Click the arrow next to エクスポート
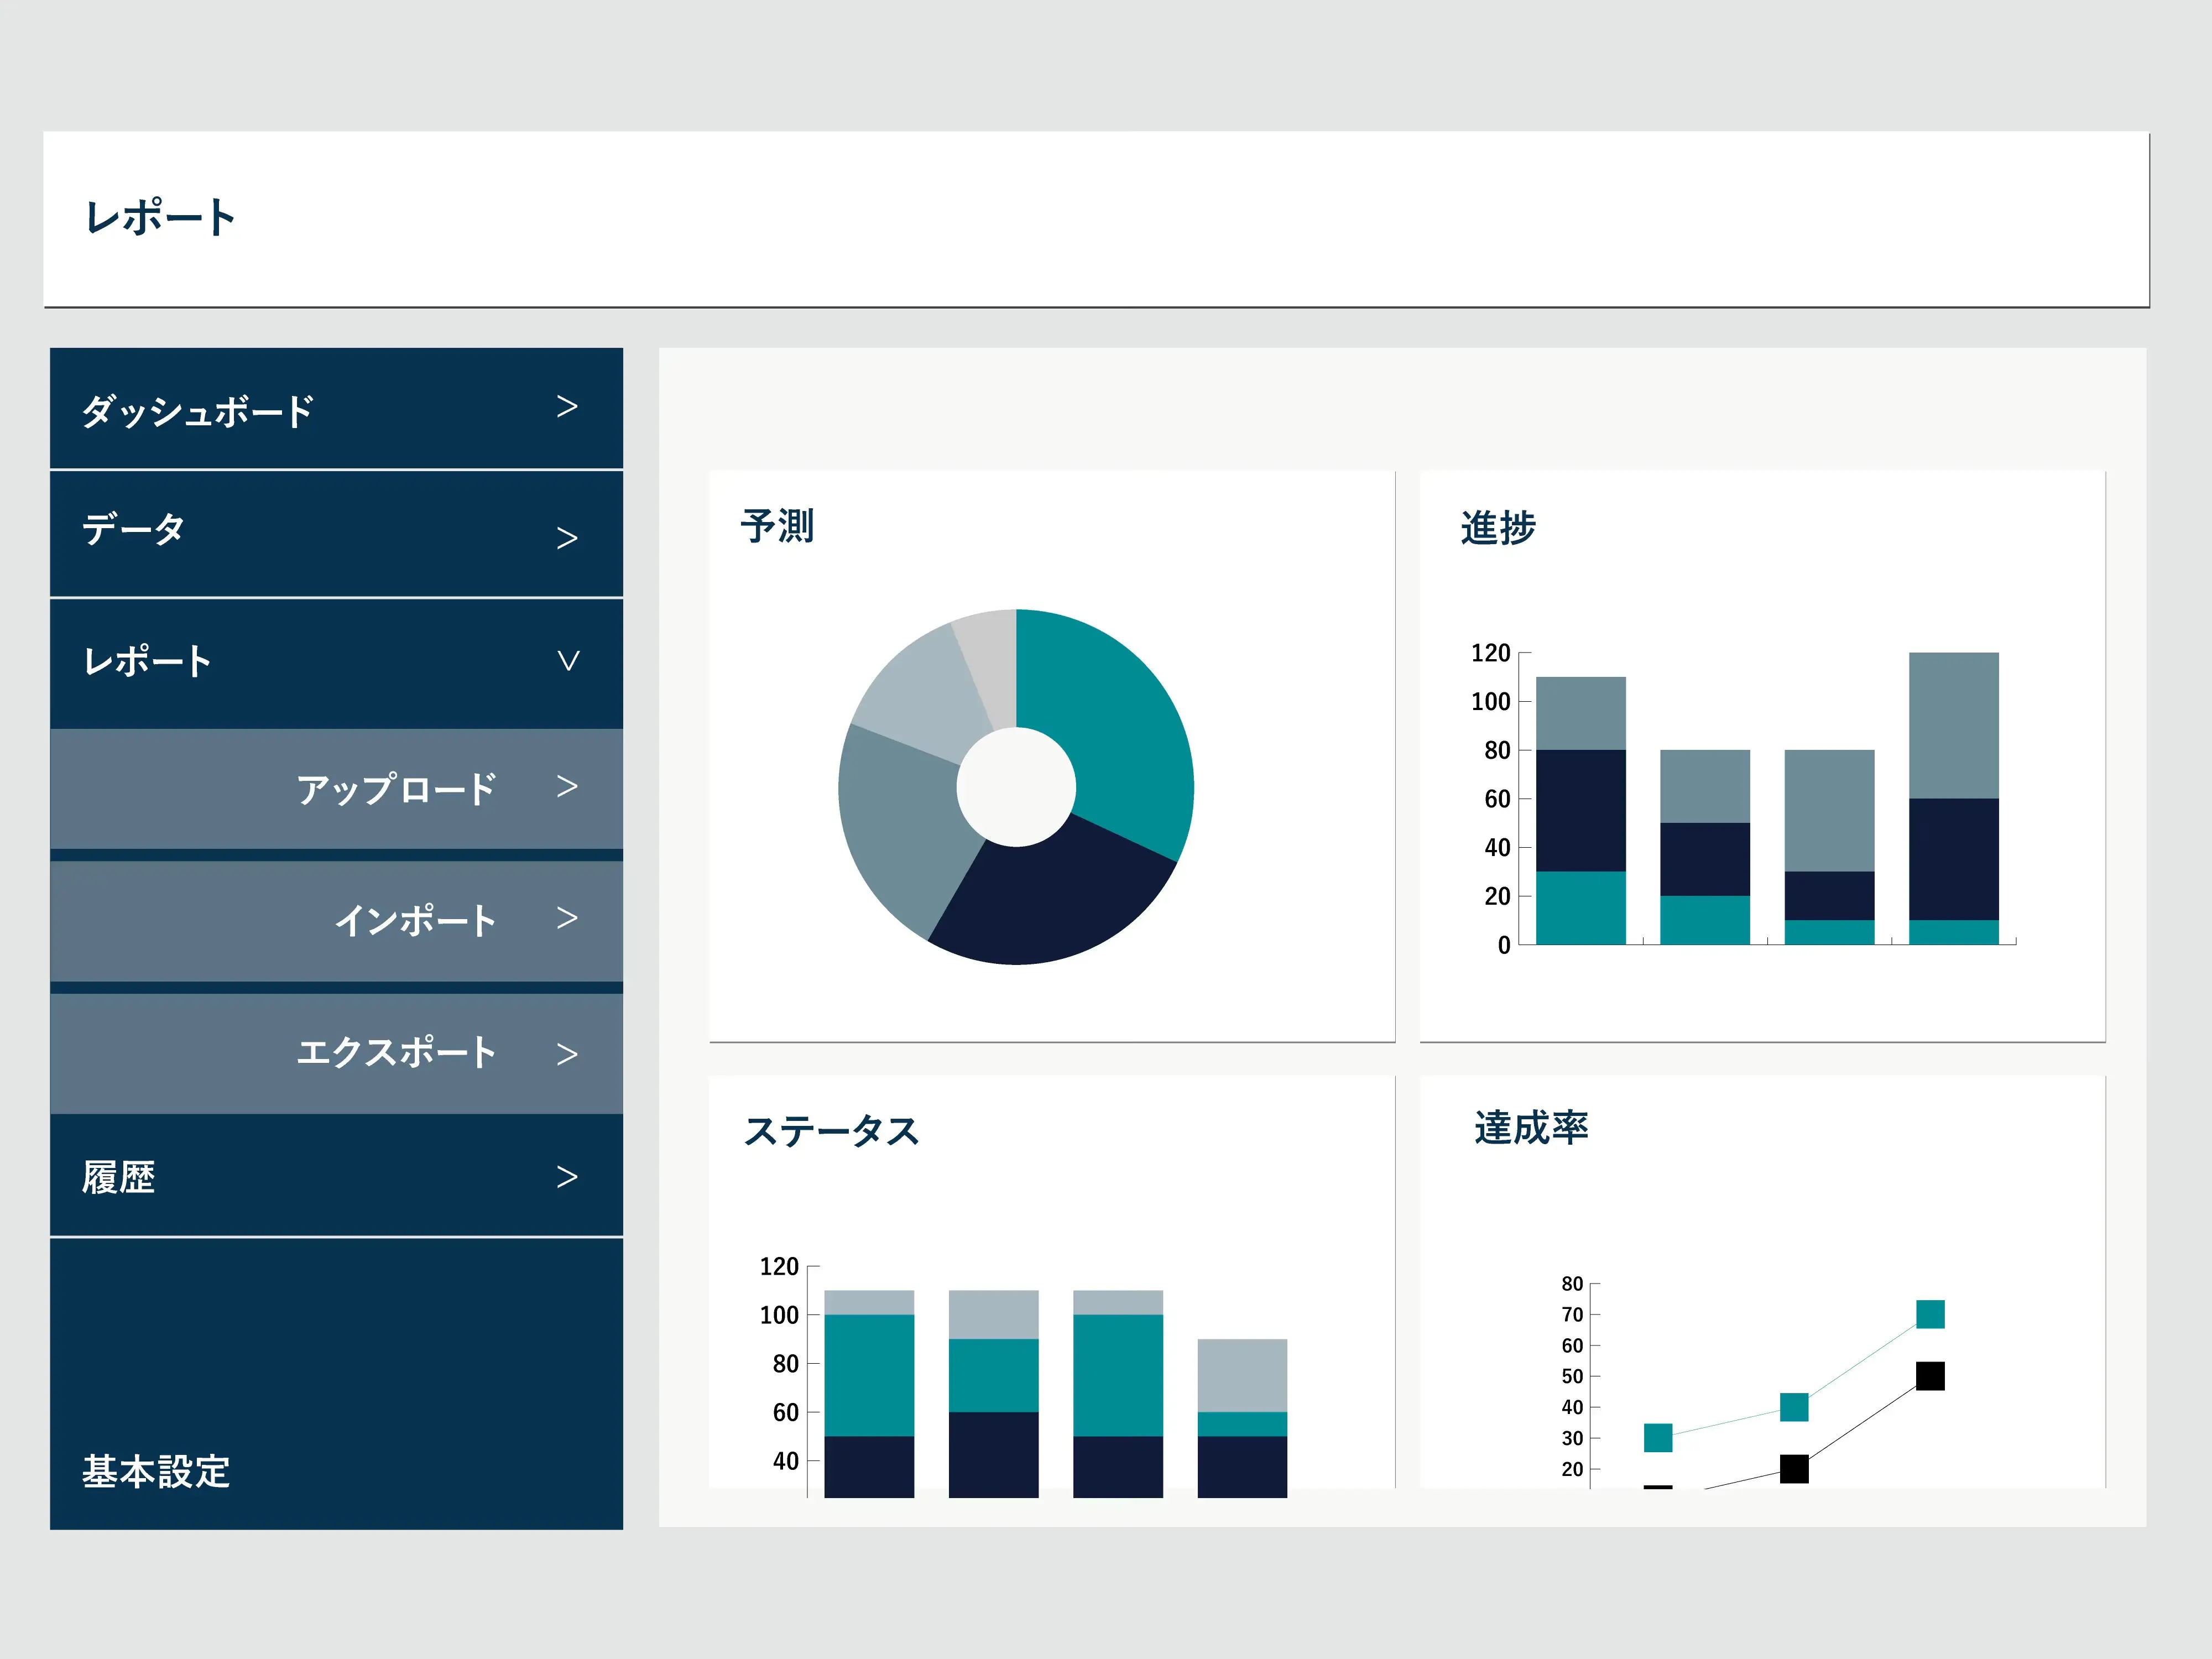The image size is (2212, 1659). click(x=566, y=1054)
